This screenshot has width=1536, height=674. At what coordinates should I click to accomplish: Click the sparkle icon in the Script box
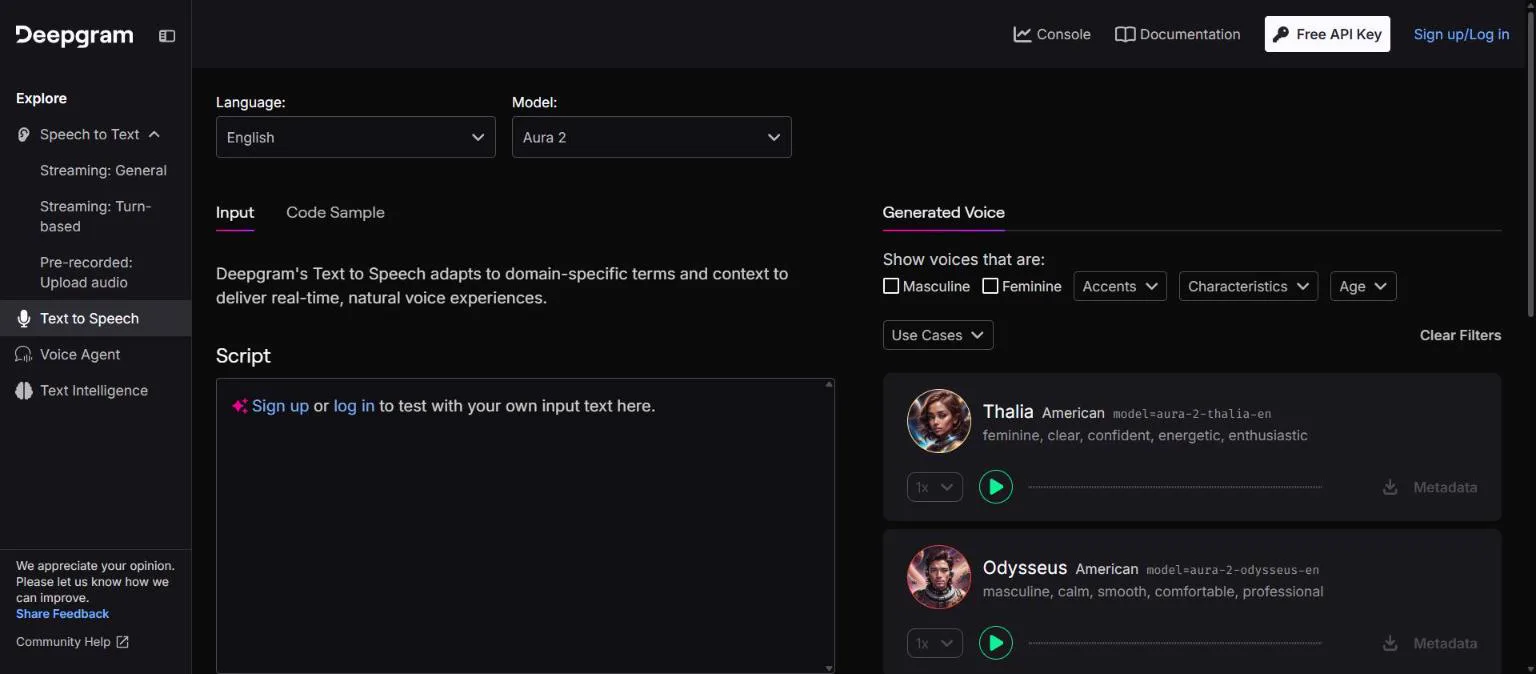(240, 406)
